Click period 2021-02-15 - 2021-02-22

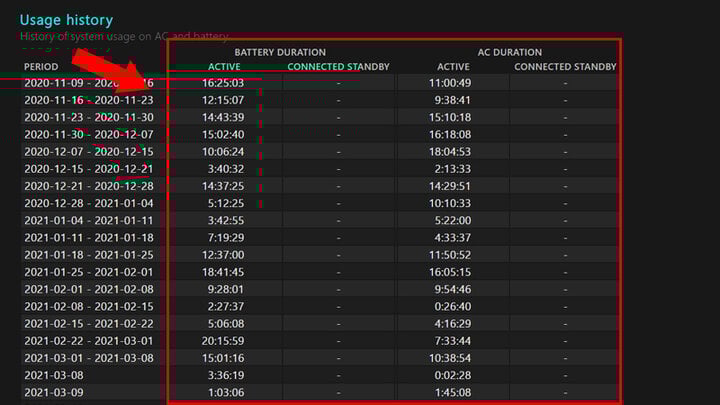pos(89,324)
